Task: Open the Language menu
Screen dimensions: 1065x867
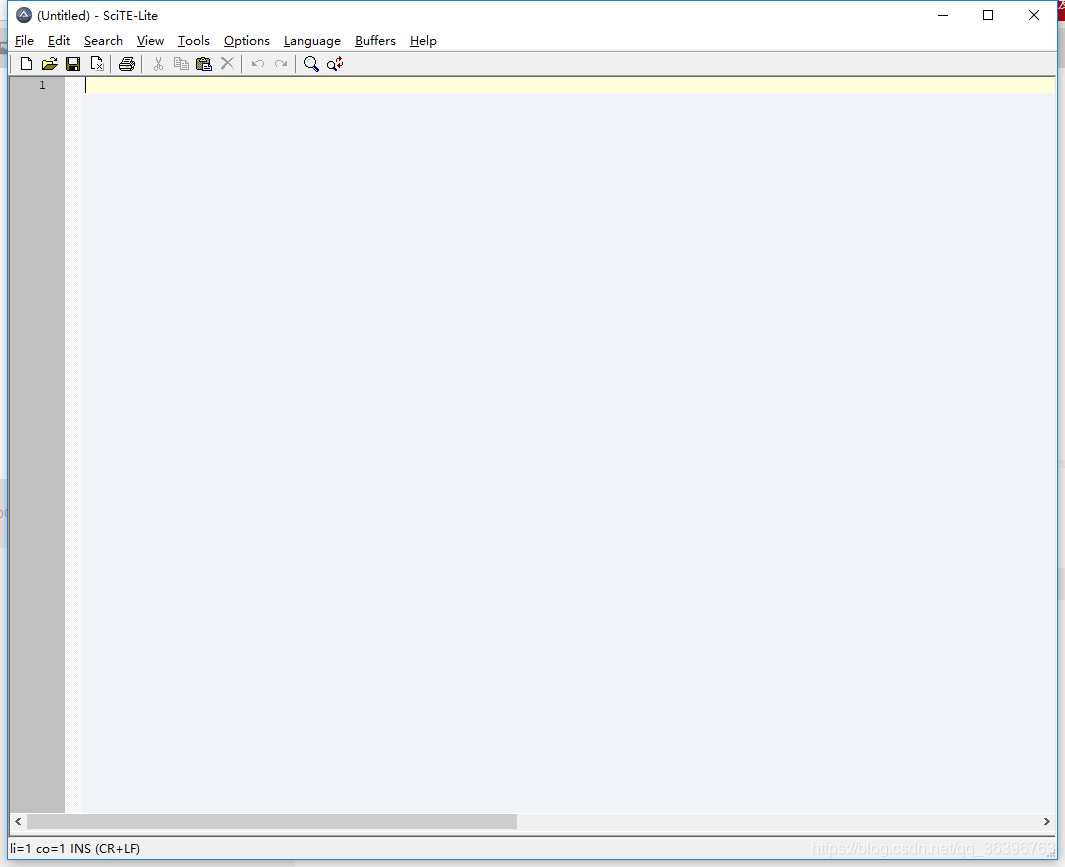Action: pos(312,41)
